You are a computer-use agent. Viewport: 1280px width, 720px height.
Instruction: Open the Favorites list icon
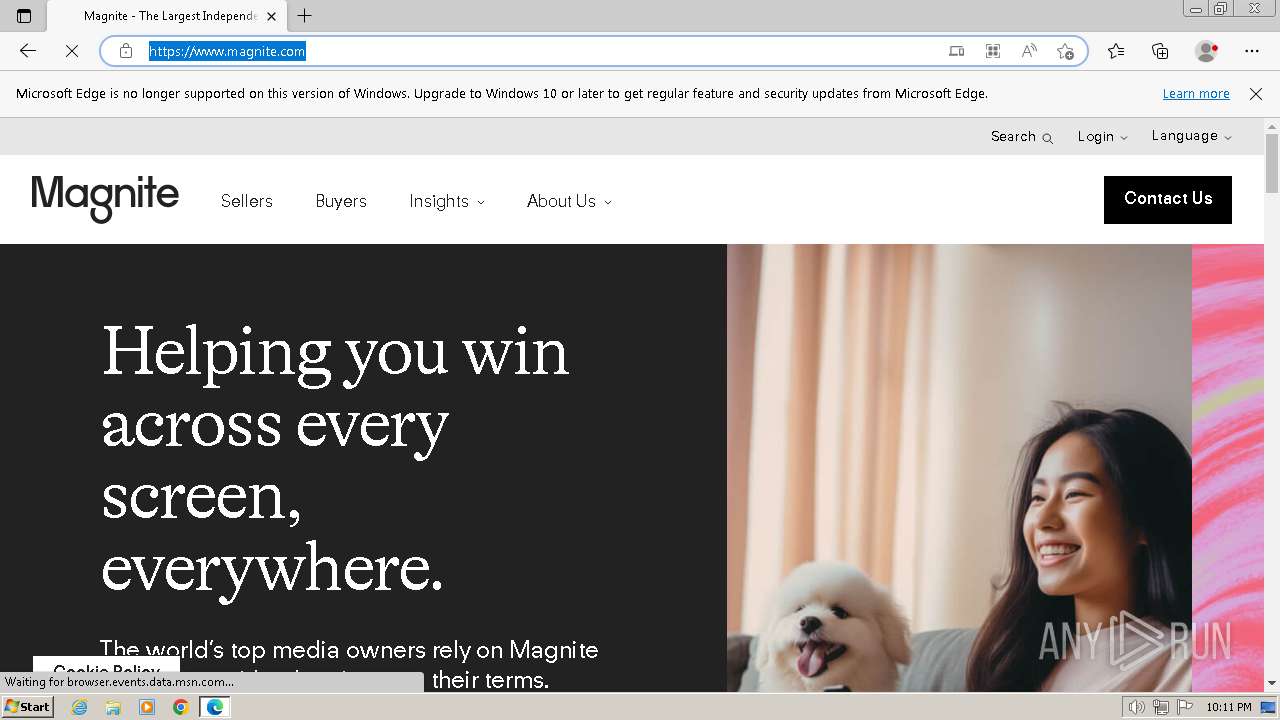tap(1116, 51)
